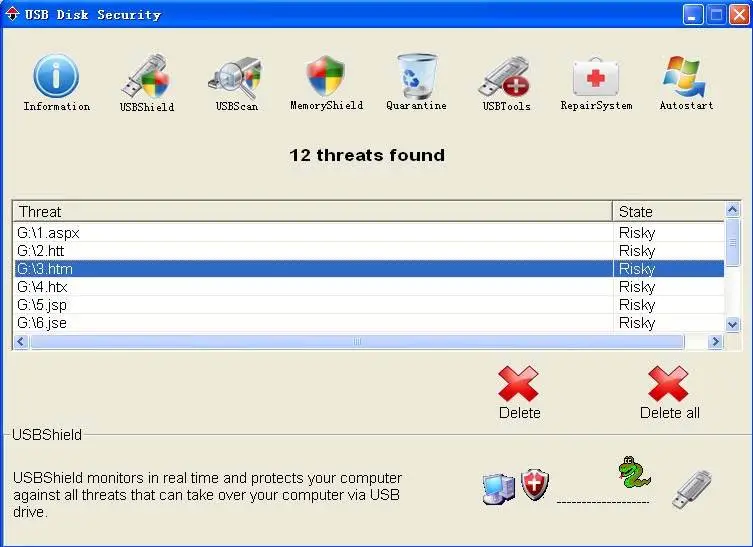The image size is (753, 547).
Task: Close the USB Disk Security window
Action: click(740, 14)
